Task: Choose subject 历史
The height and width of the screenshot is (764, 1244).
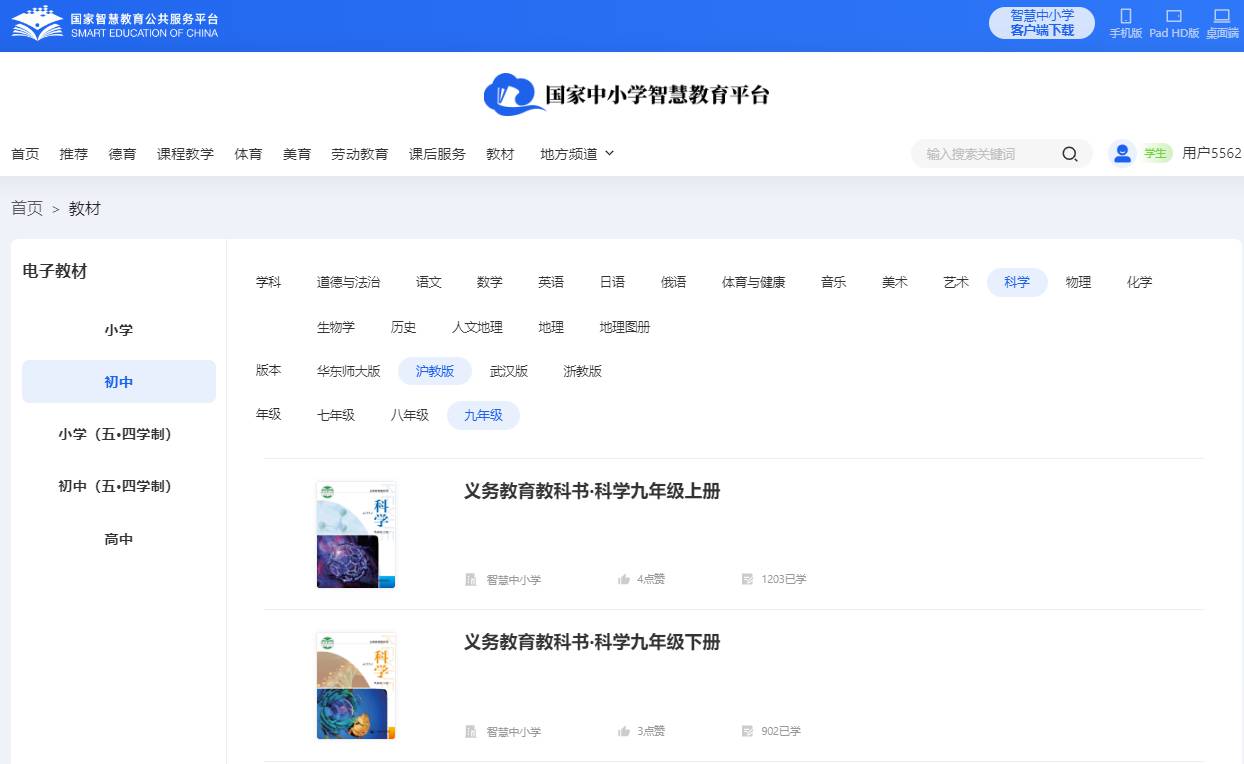Action: (403, 327)
